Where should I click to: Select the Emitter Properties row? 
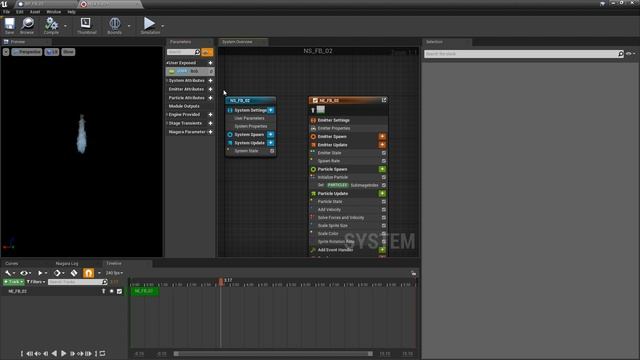click(x=348, y=128)
